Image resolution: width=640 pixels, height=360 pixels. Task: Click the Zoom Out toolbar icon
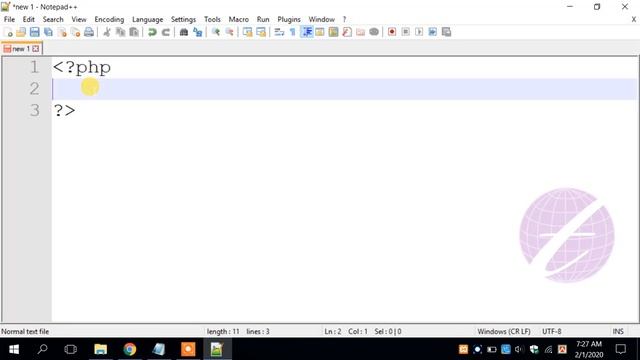click(x=229, y=32)
